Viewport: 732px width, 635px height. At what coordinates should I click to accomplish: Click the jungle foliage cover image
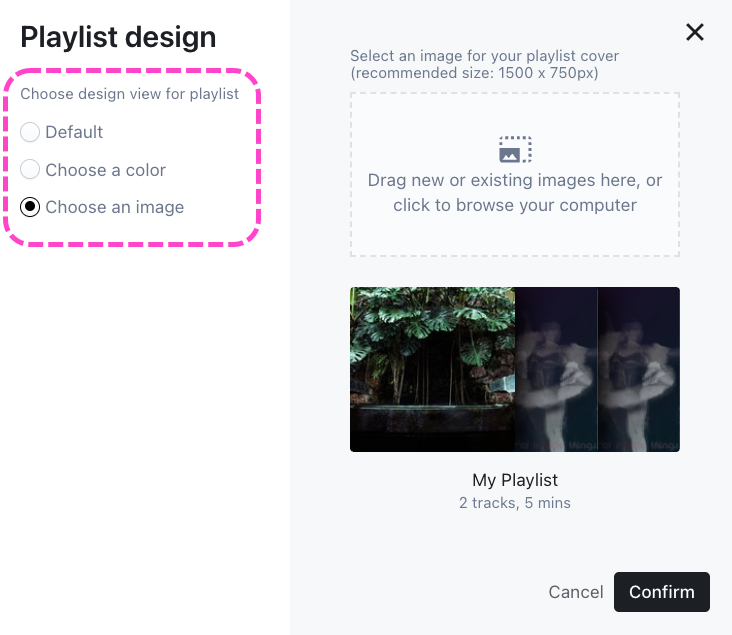pyautogui.click(x=432, y=369)
